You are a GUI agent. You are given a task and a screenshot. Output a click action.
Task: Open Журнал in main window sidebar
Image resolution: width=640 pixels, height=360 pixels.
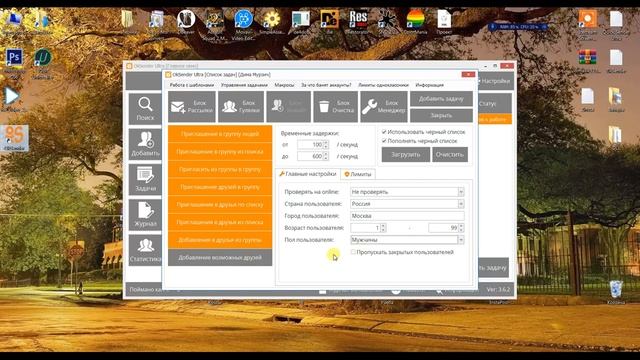(145, 214)
